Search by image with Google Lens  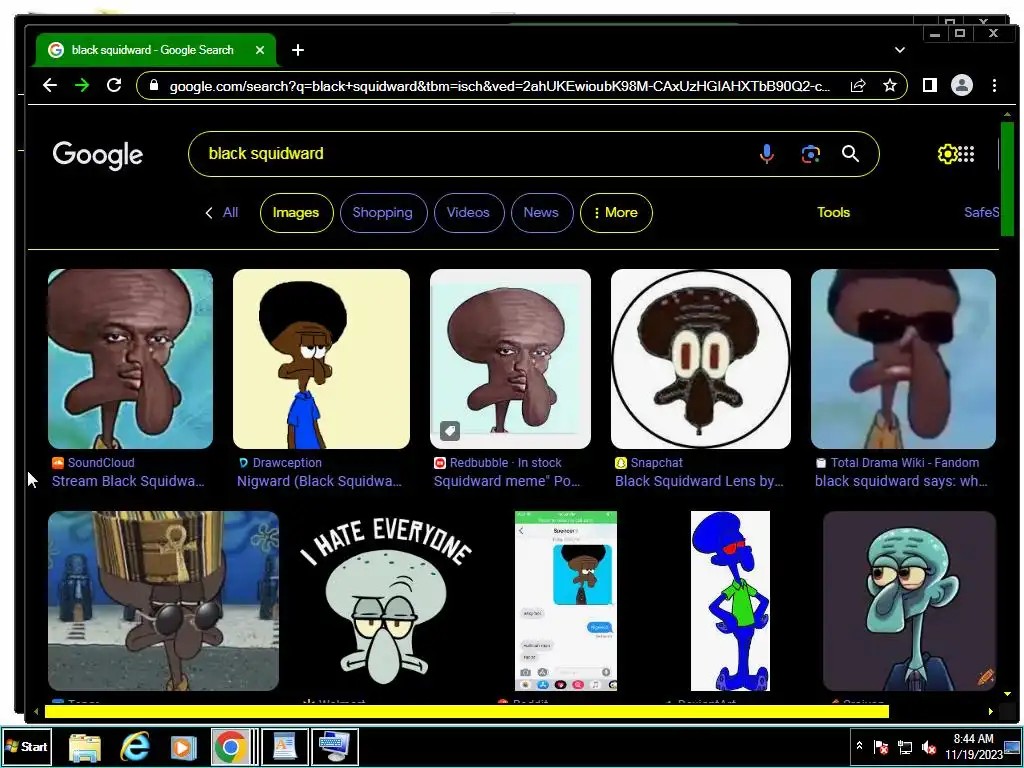point(810,154)
